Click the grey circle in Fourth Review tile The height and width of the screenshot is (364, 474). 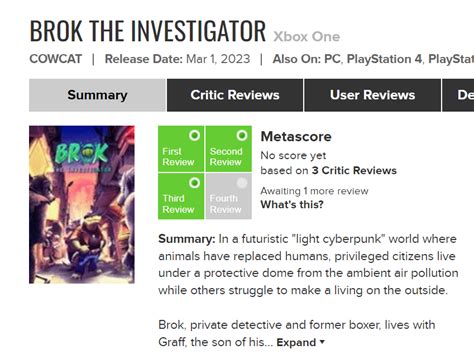[242, 183]
